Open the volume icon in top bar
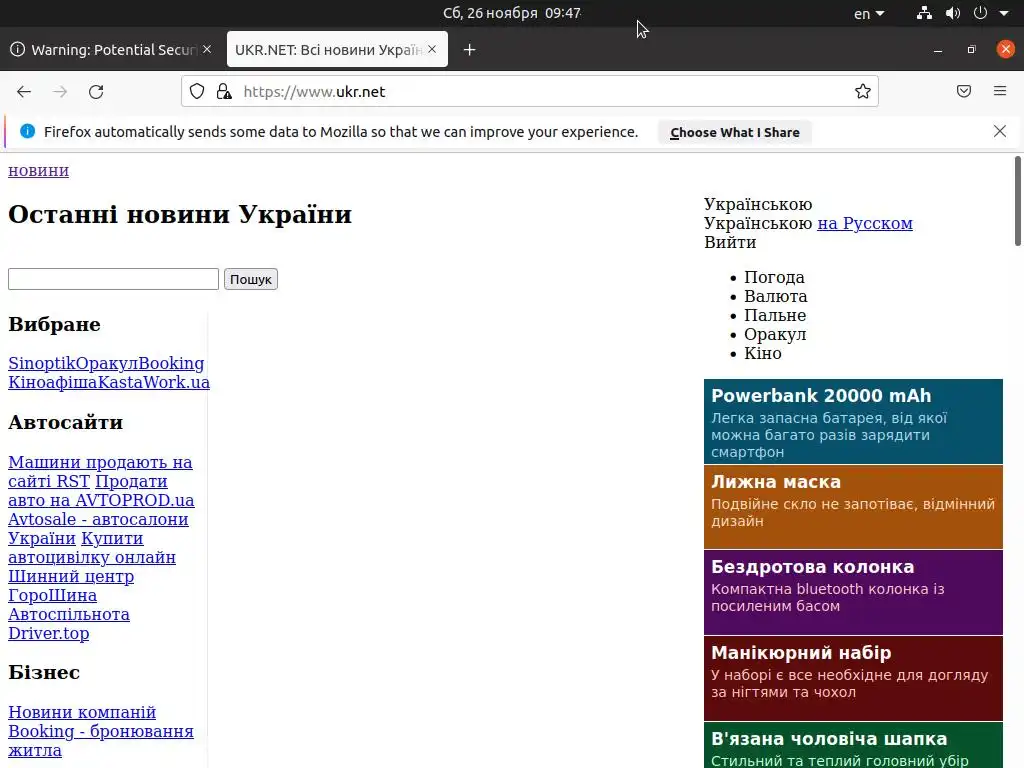Viewport: 1024px width, 768px height. (x=953, y=12)
